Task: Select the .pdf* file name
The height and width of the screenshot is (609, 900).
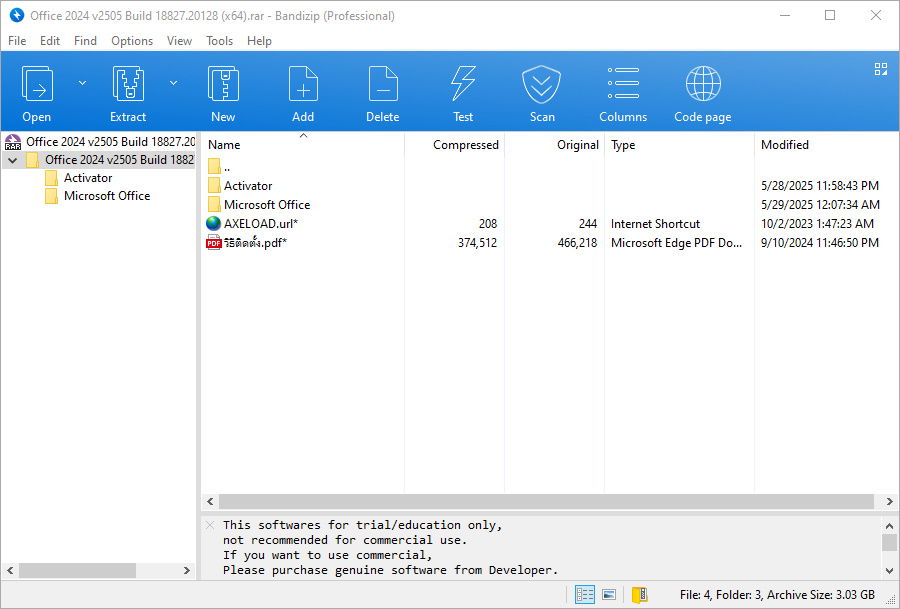Action: [x=255, y=243]
